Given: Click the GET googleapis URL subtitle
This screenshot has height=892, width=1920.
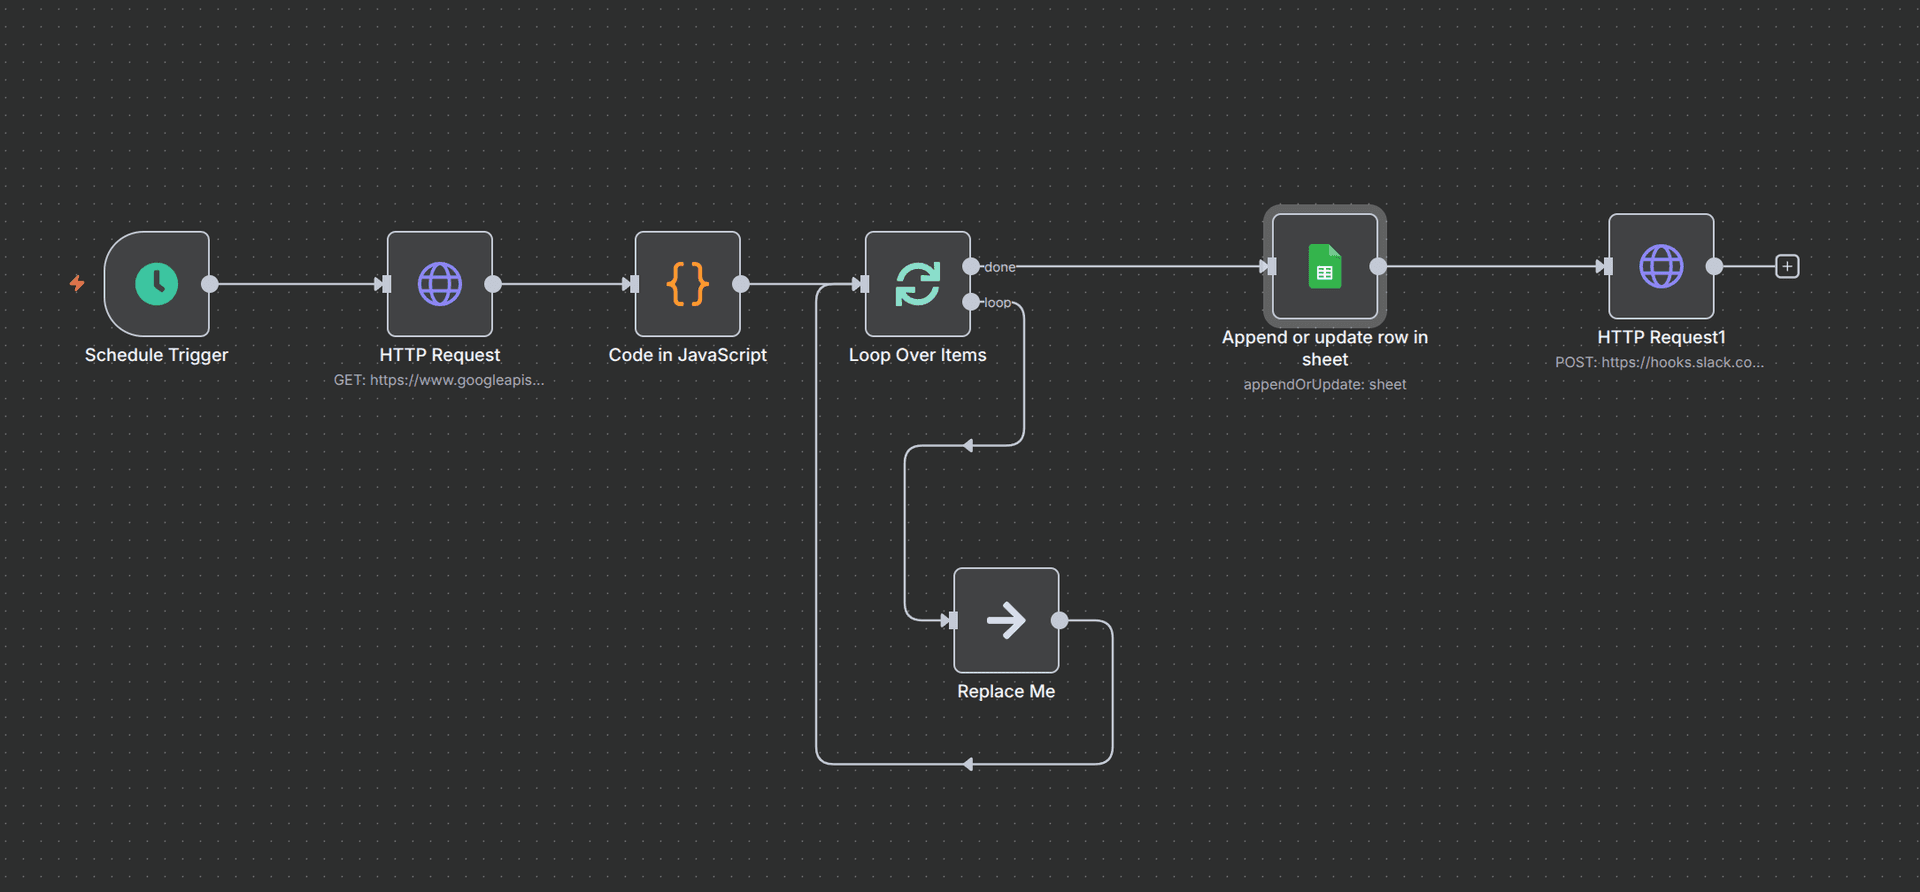Looking at the screenshot, I should click(439, 380).
